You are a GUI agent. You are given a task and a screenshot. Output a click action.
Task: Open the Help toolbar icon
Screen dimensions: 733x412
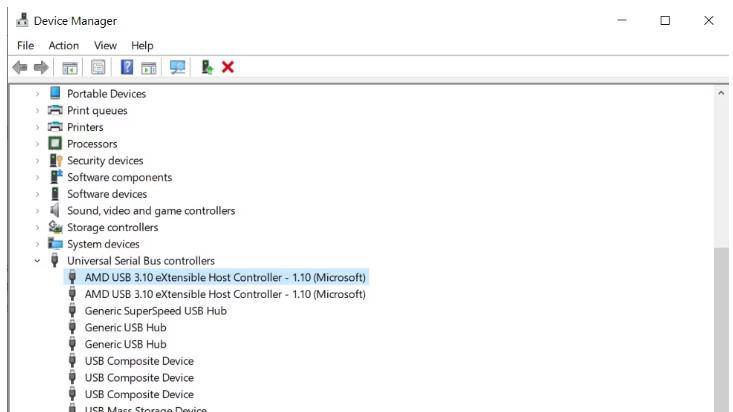point(127,67)
